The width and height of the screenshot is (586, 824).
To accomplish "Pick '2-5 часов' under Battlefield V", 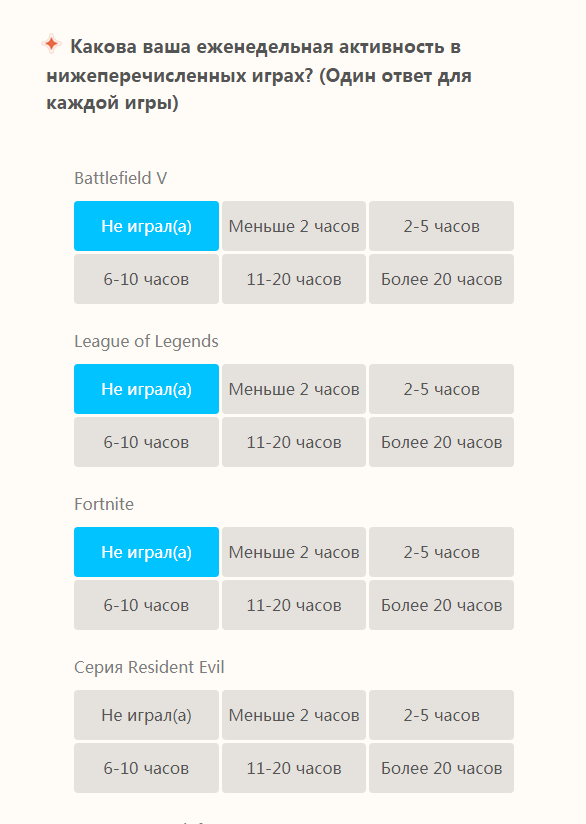I will 441,226.
